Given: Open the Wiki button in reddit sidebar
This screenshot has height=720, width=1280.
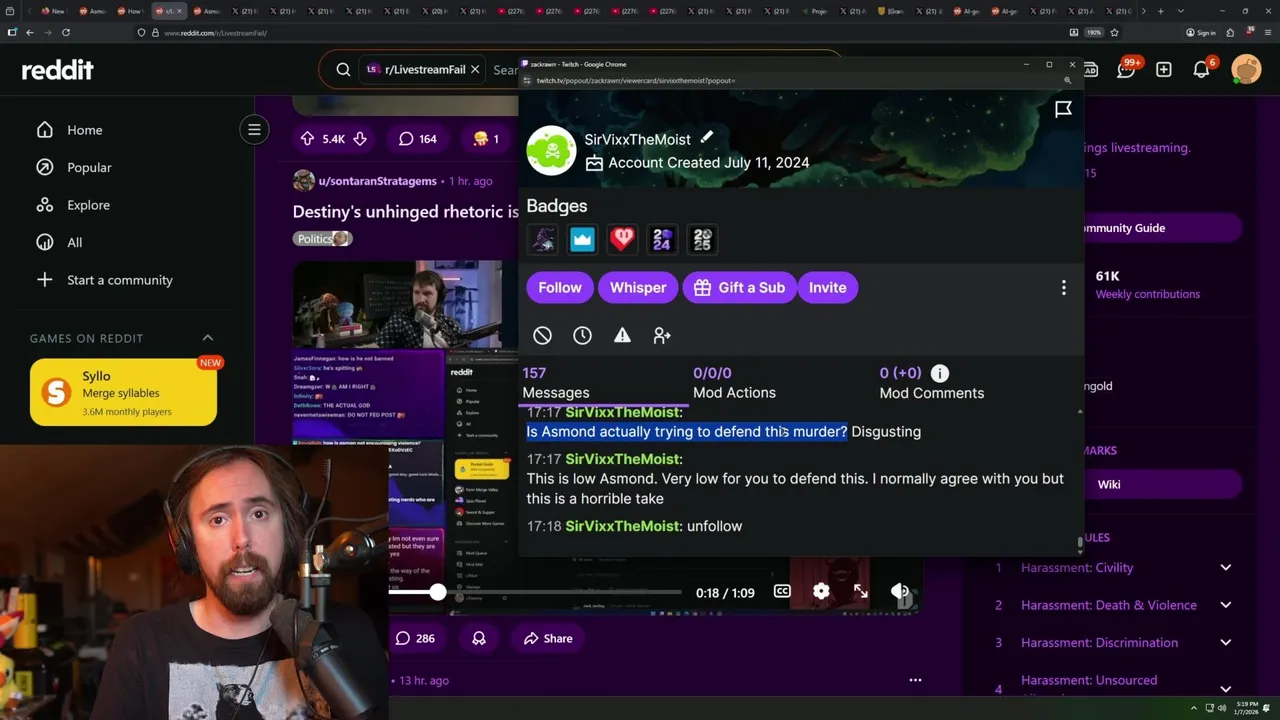Looking at the screenshot, I should [x=1109, y=484].
